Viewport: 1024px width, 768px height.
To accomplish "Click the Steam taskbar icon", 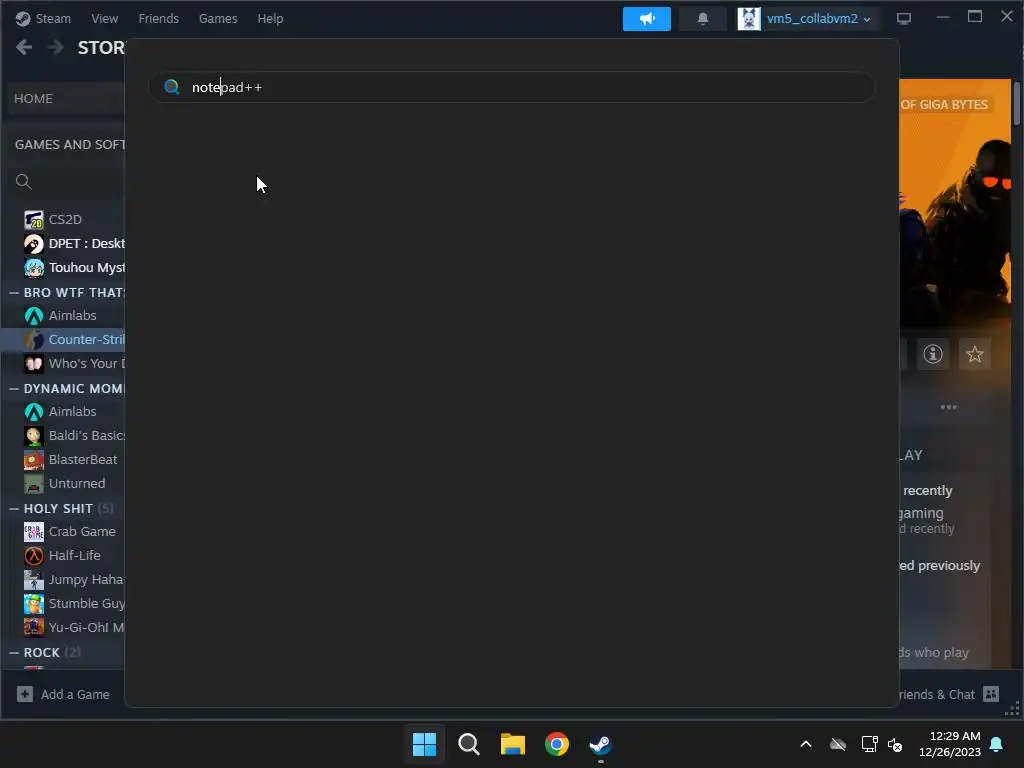I will click(x=600, y=744).
